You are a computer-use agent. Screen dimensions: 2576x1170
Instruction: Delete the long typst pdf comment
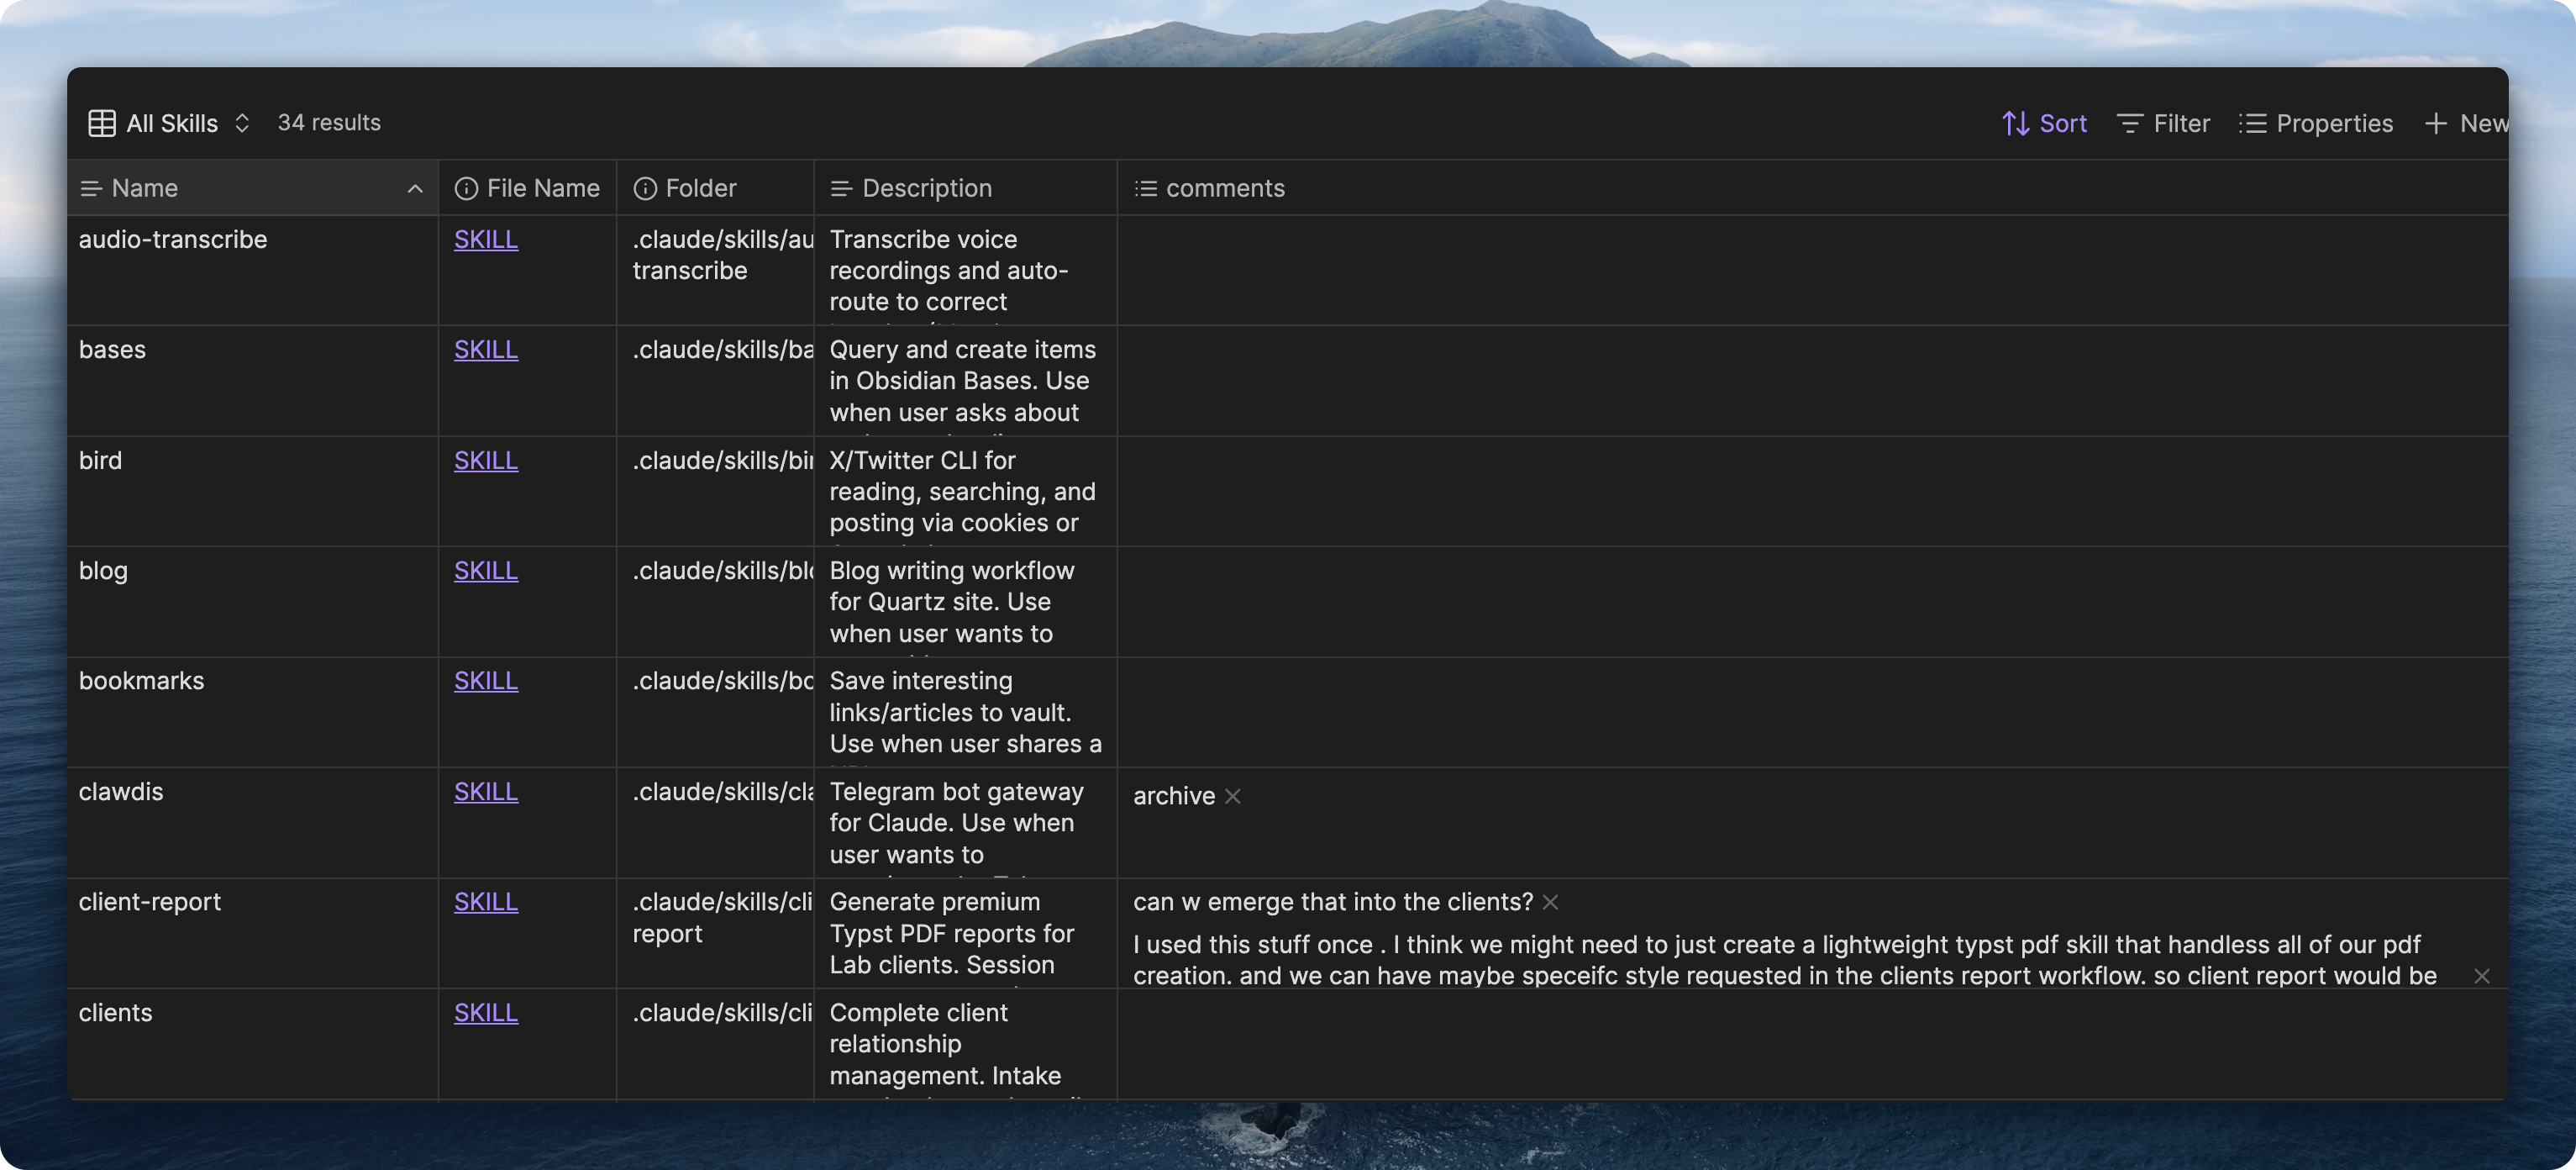click(2481, 976)
